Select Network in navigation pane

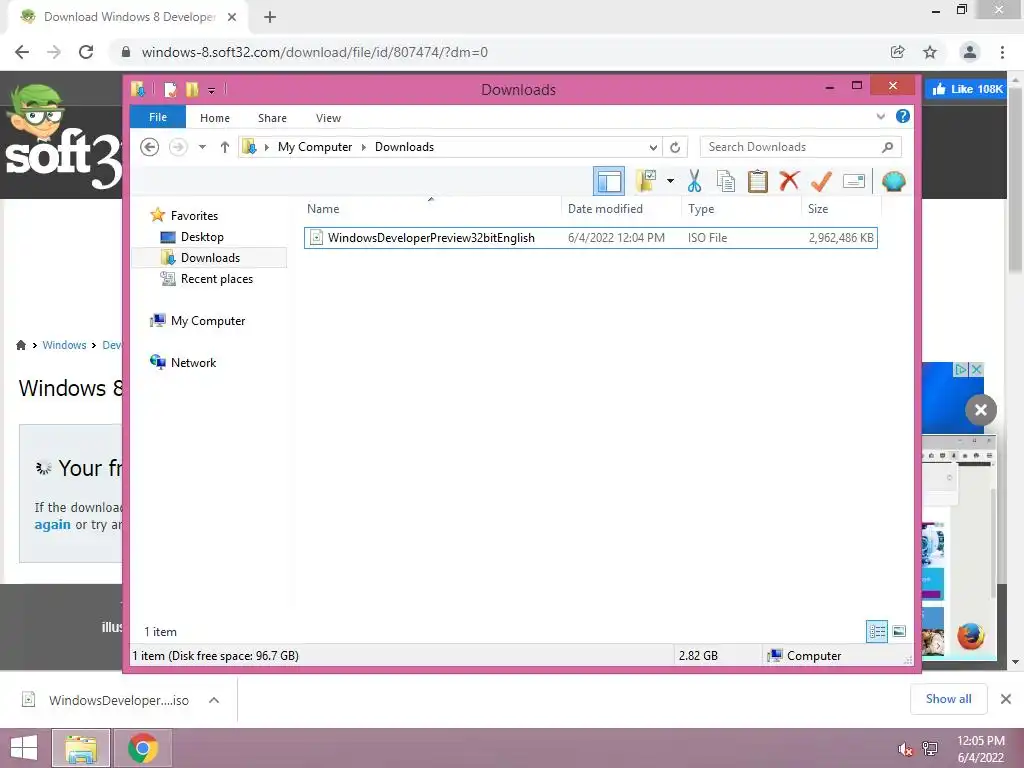click(193, 362)
